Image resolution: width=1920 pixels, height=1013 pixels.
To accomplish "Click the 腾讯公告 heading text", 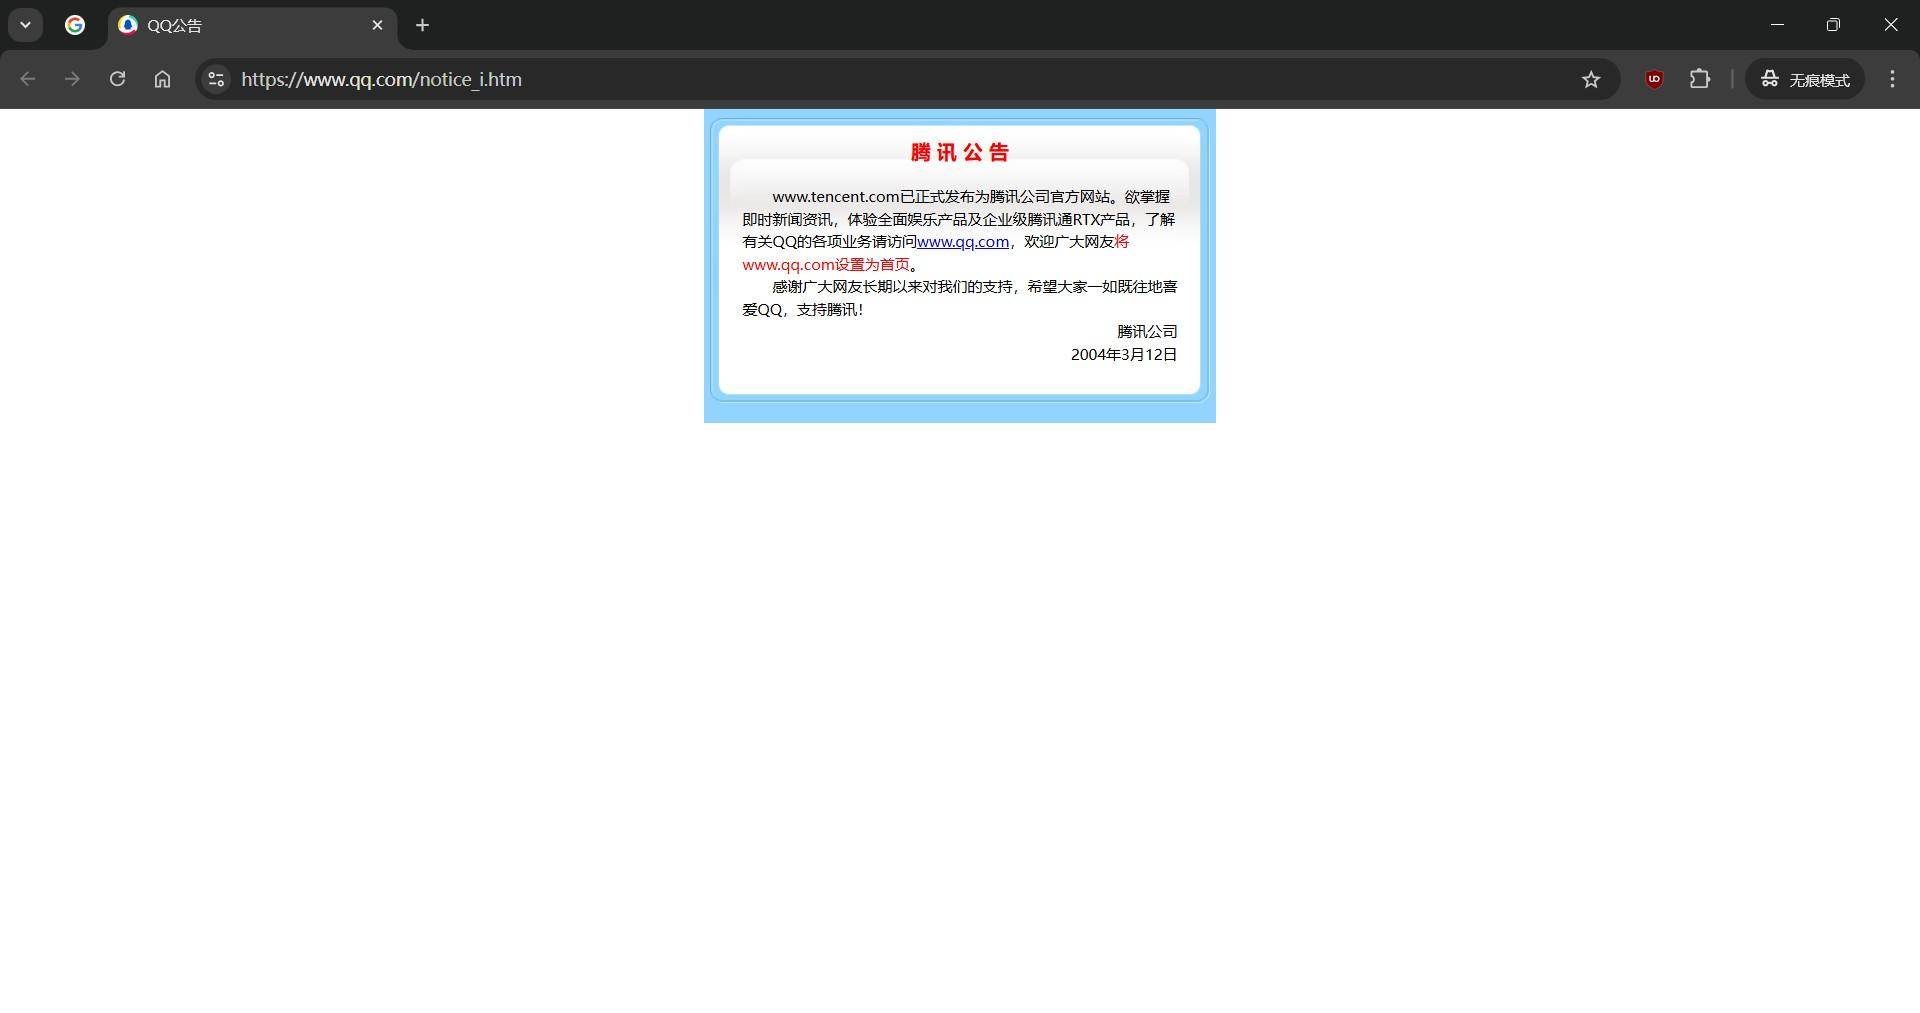I will pyautogui.click(x=960, y=152).
